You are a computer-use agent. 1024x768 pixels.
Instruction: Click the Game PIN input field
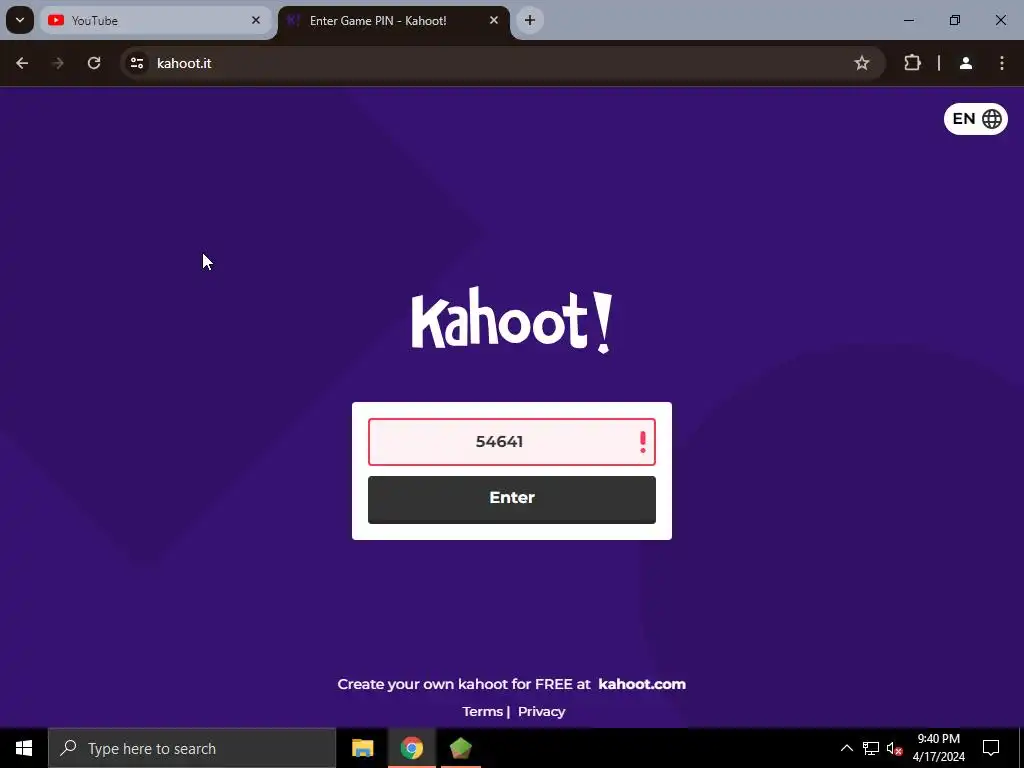pyautogui.click(x=512, y=442)
